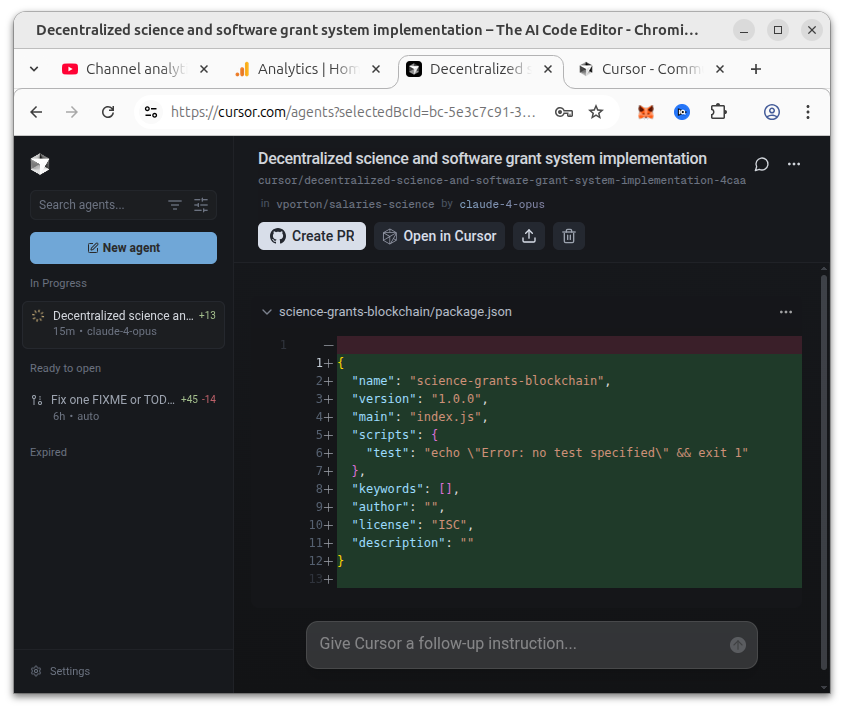Click the send arrow button

point(738,645)
